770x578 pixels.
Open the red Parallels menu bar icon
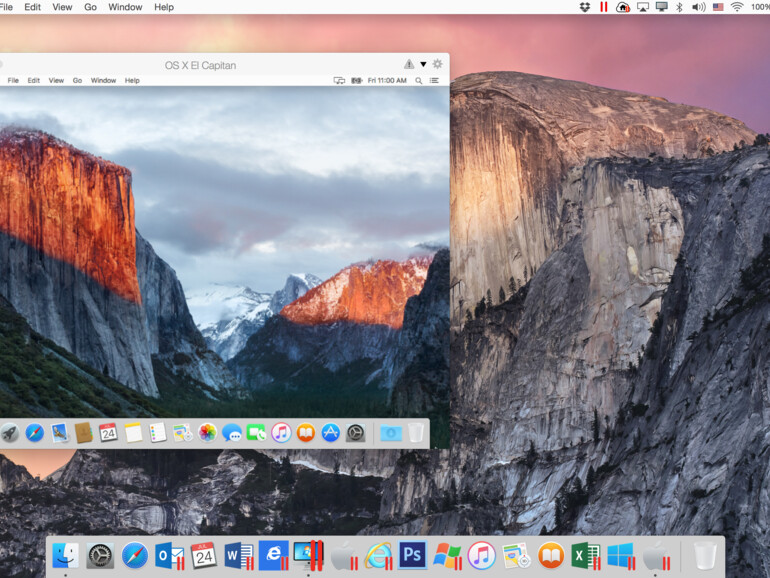[x=604, y=7]
